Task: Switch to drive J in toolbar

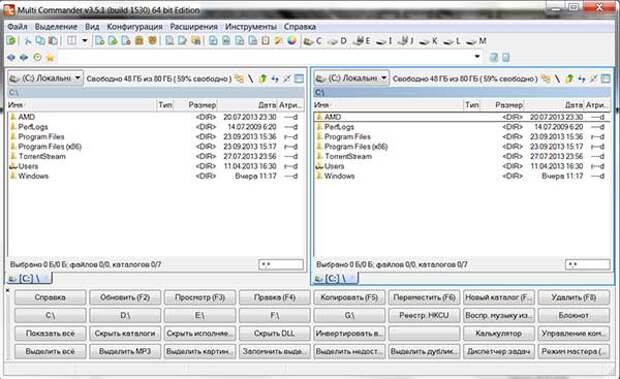Action: [405, 41]
